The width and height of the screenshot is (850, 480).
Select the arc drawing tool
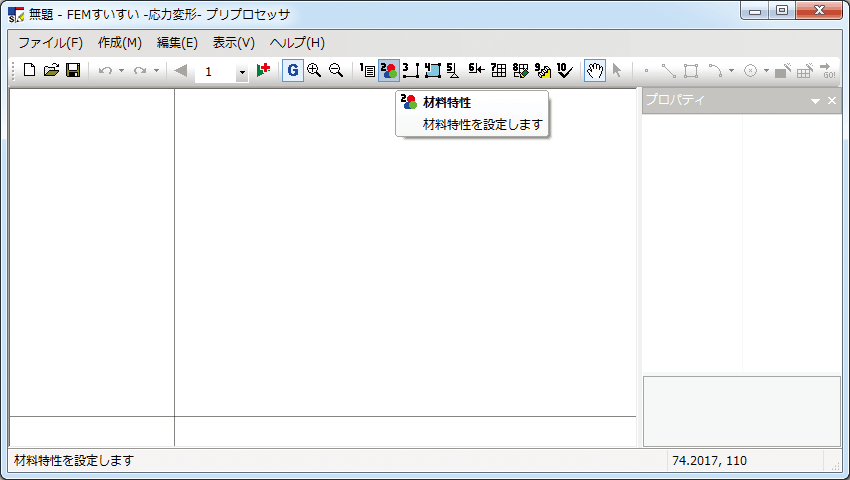click(716, 71)
